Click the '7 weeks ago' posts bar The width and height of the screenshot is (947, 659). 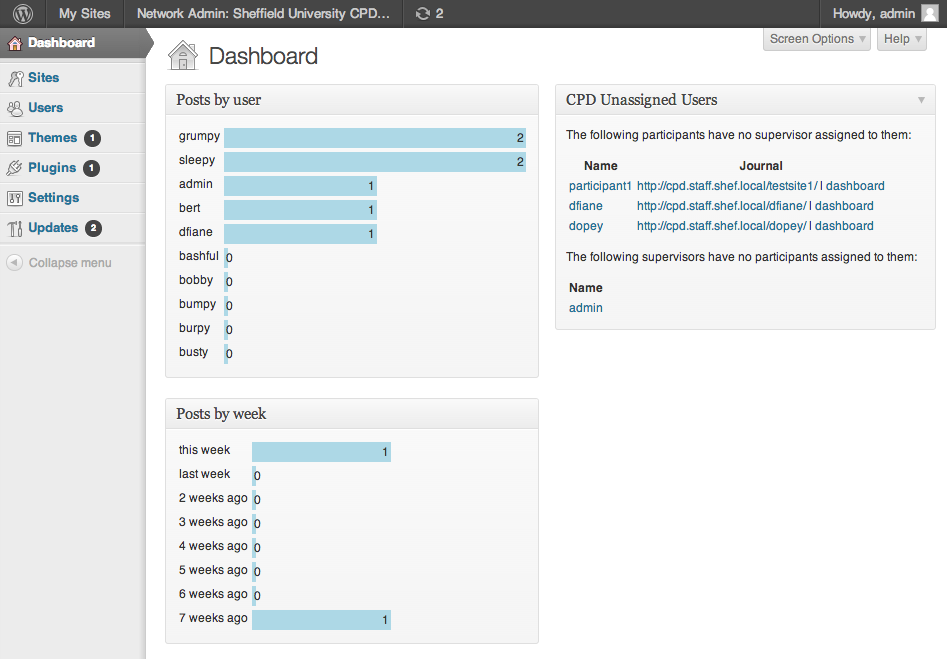321,620
